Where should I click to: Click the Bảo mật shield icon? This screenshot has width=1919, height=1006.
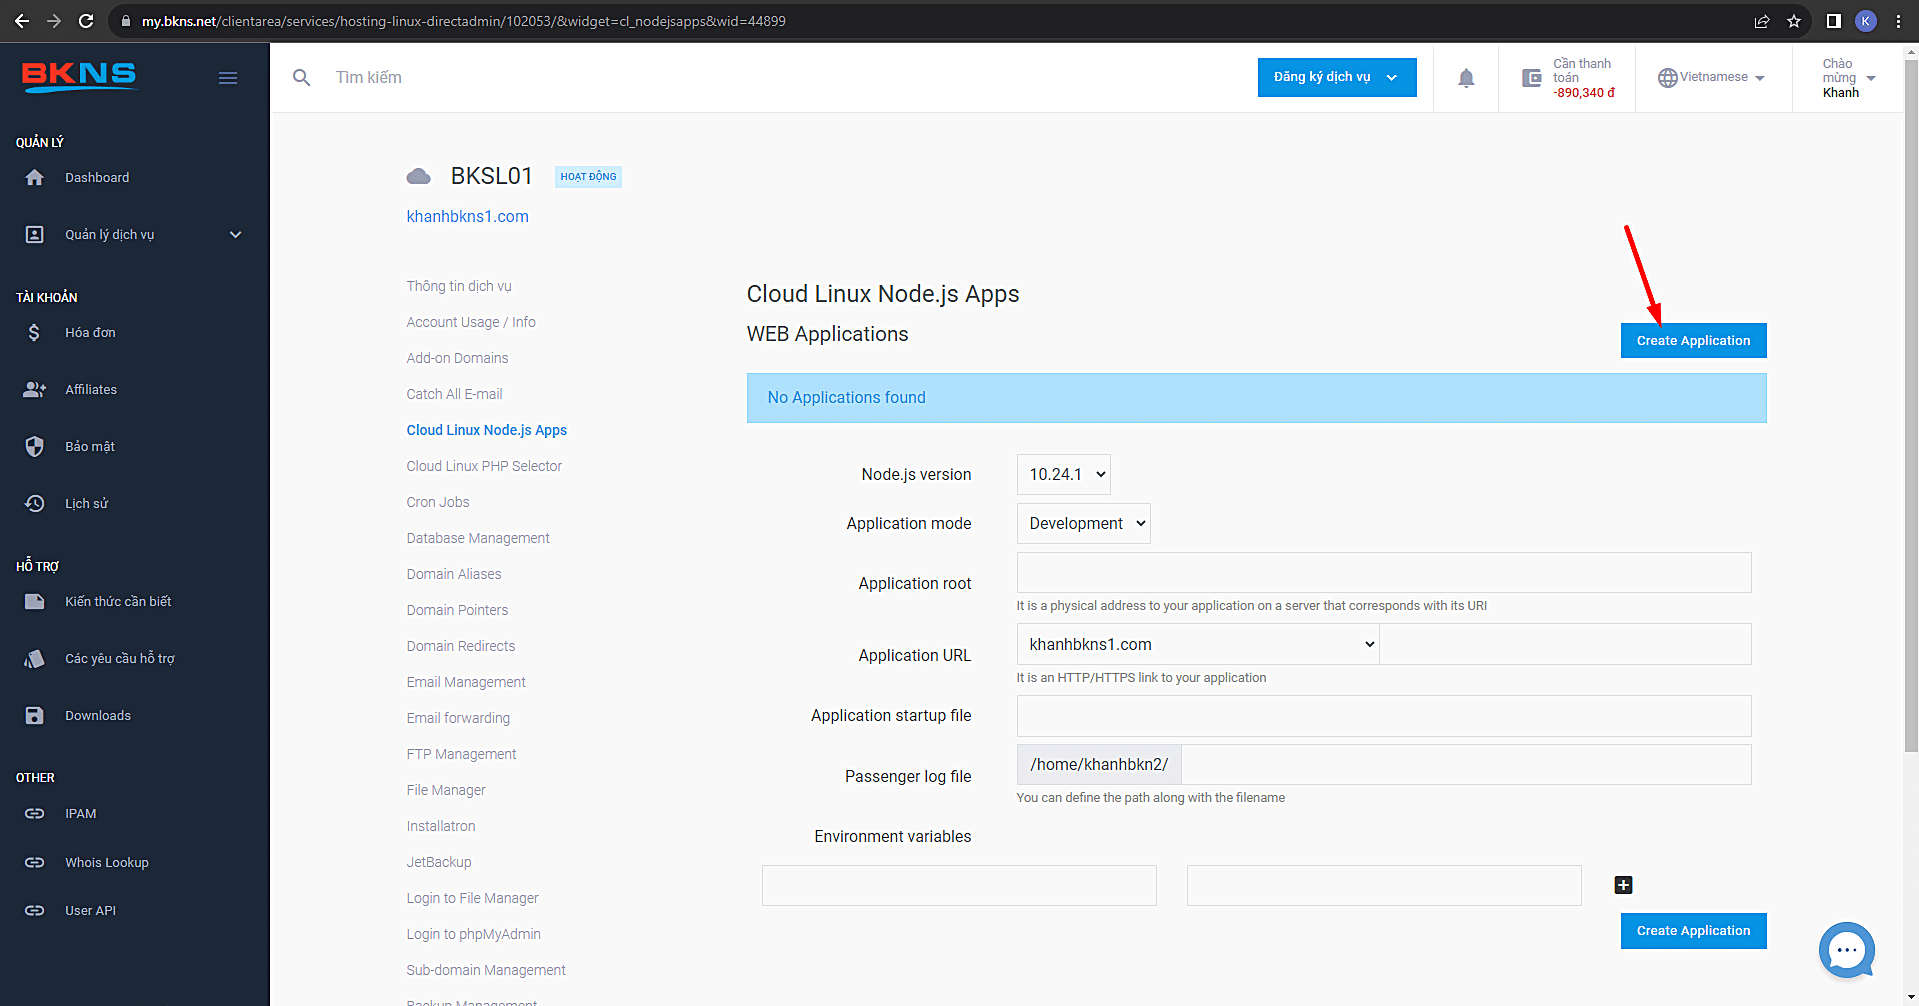coord(35,446)
